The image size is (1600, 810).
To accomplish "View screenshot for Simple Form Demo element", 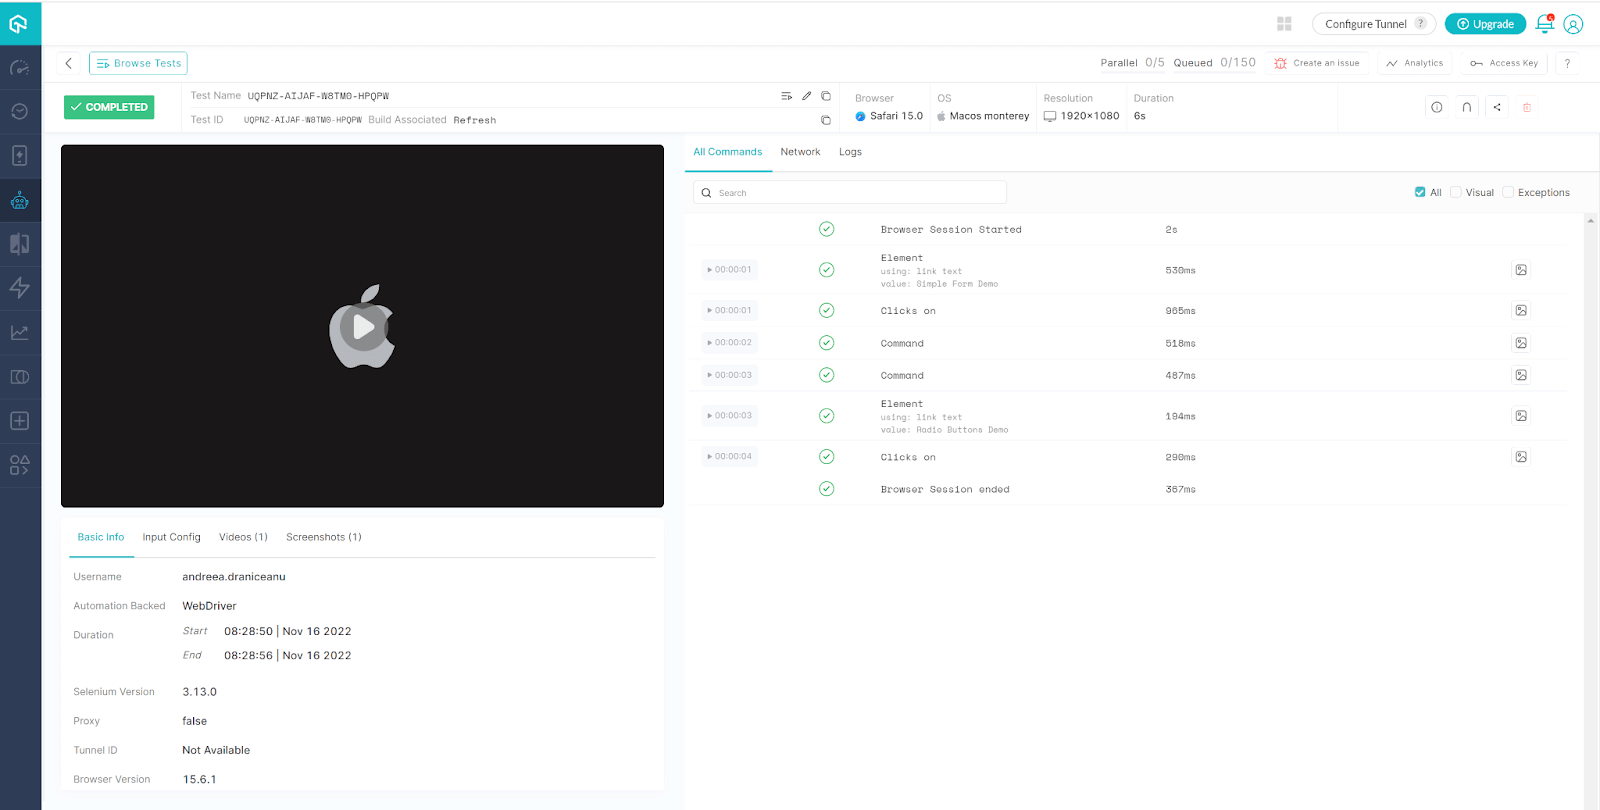I will coord(1520,270).
